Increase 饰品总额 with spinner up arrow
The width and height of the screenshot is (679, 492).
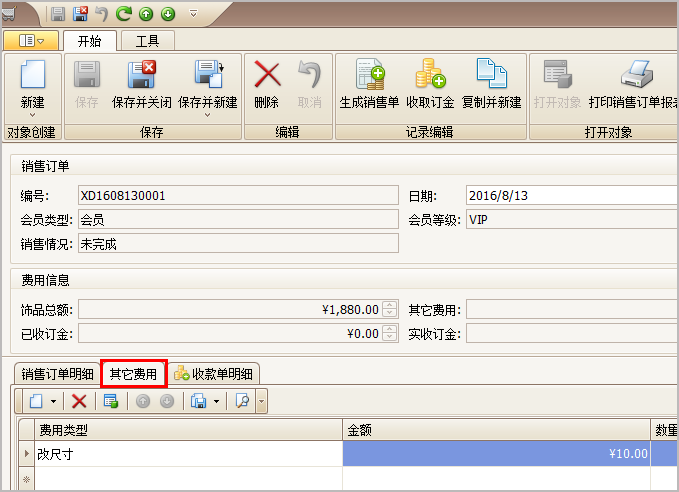pos(390,305)
